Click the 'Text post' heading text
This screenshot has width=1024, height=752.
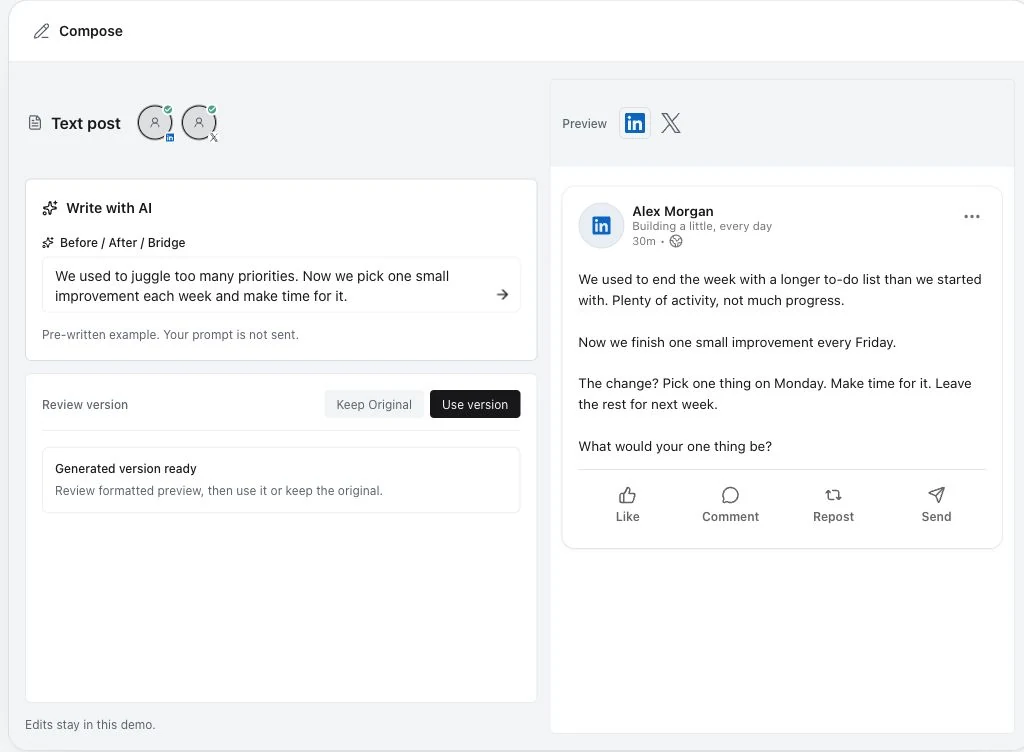[x=86, y=123]
